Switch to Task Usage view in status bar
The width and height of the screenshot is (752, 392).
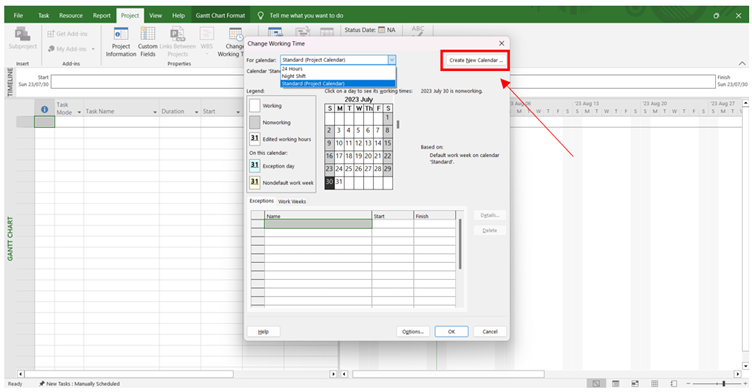click(616, 383)
